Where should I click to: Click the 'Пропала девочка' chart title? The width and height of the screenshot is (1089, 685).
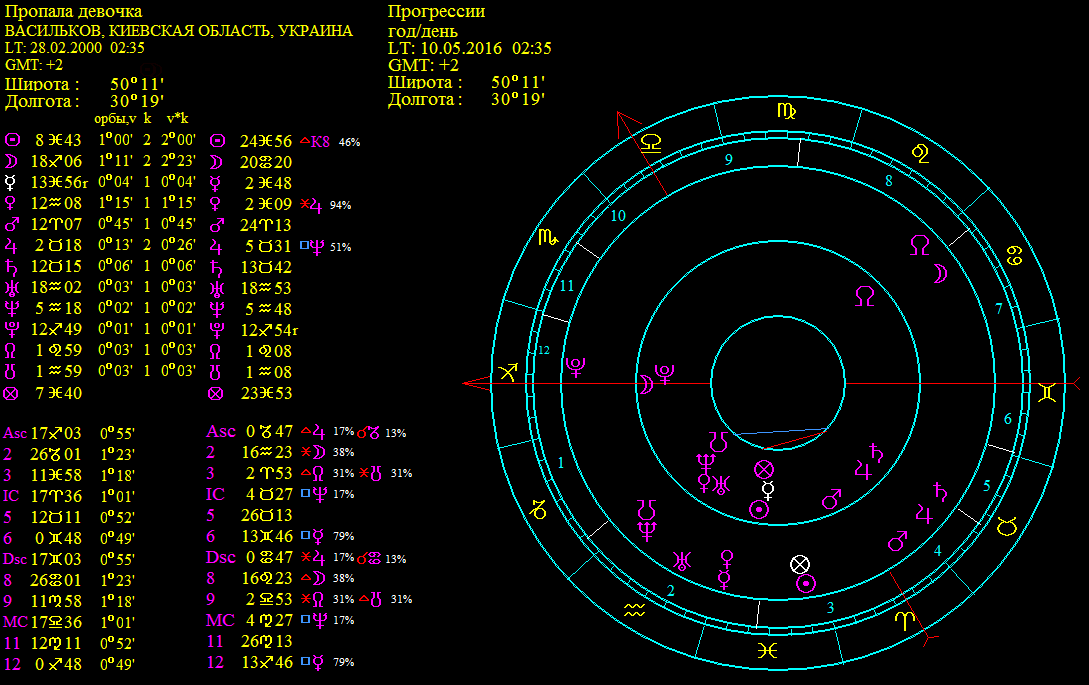point(74,12)
